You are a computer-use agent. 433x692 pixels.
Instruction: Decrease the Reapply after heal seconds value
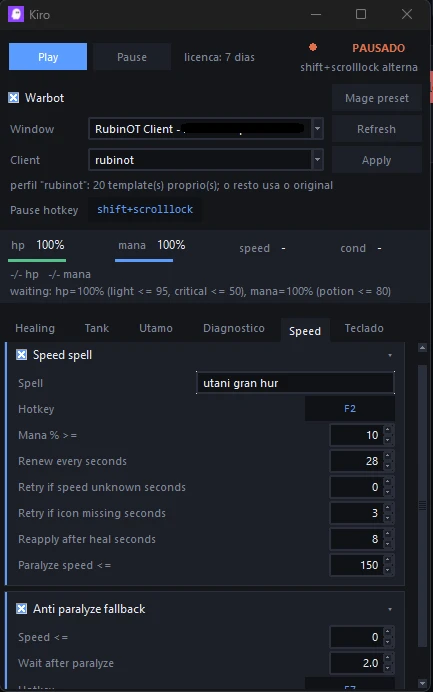pos(388,544)
